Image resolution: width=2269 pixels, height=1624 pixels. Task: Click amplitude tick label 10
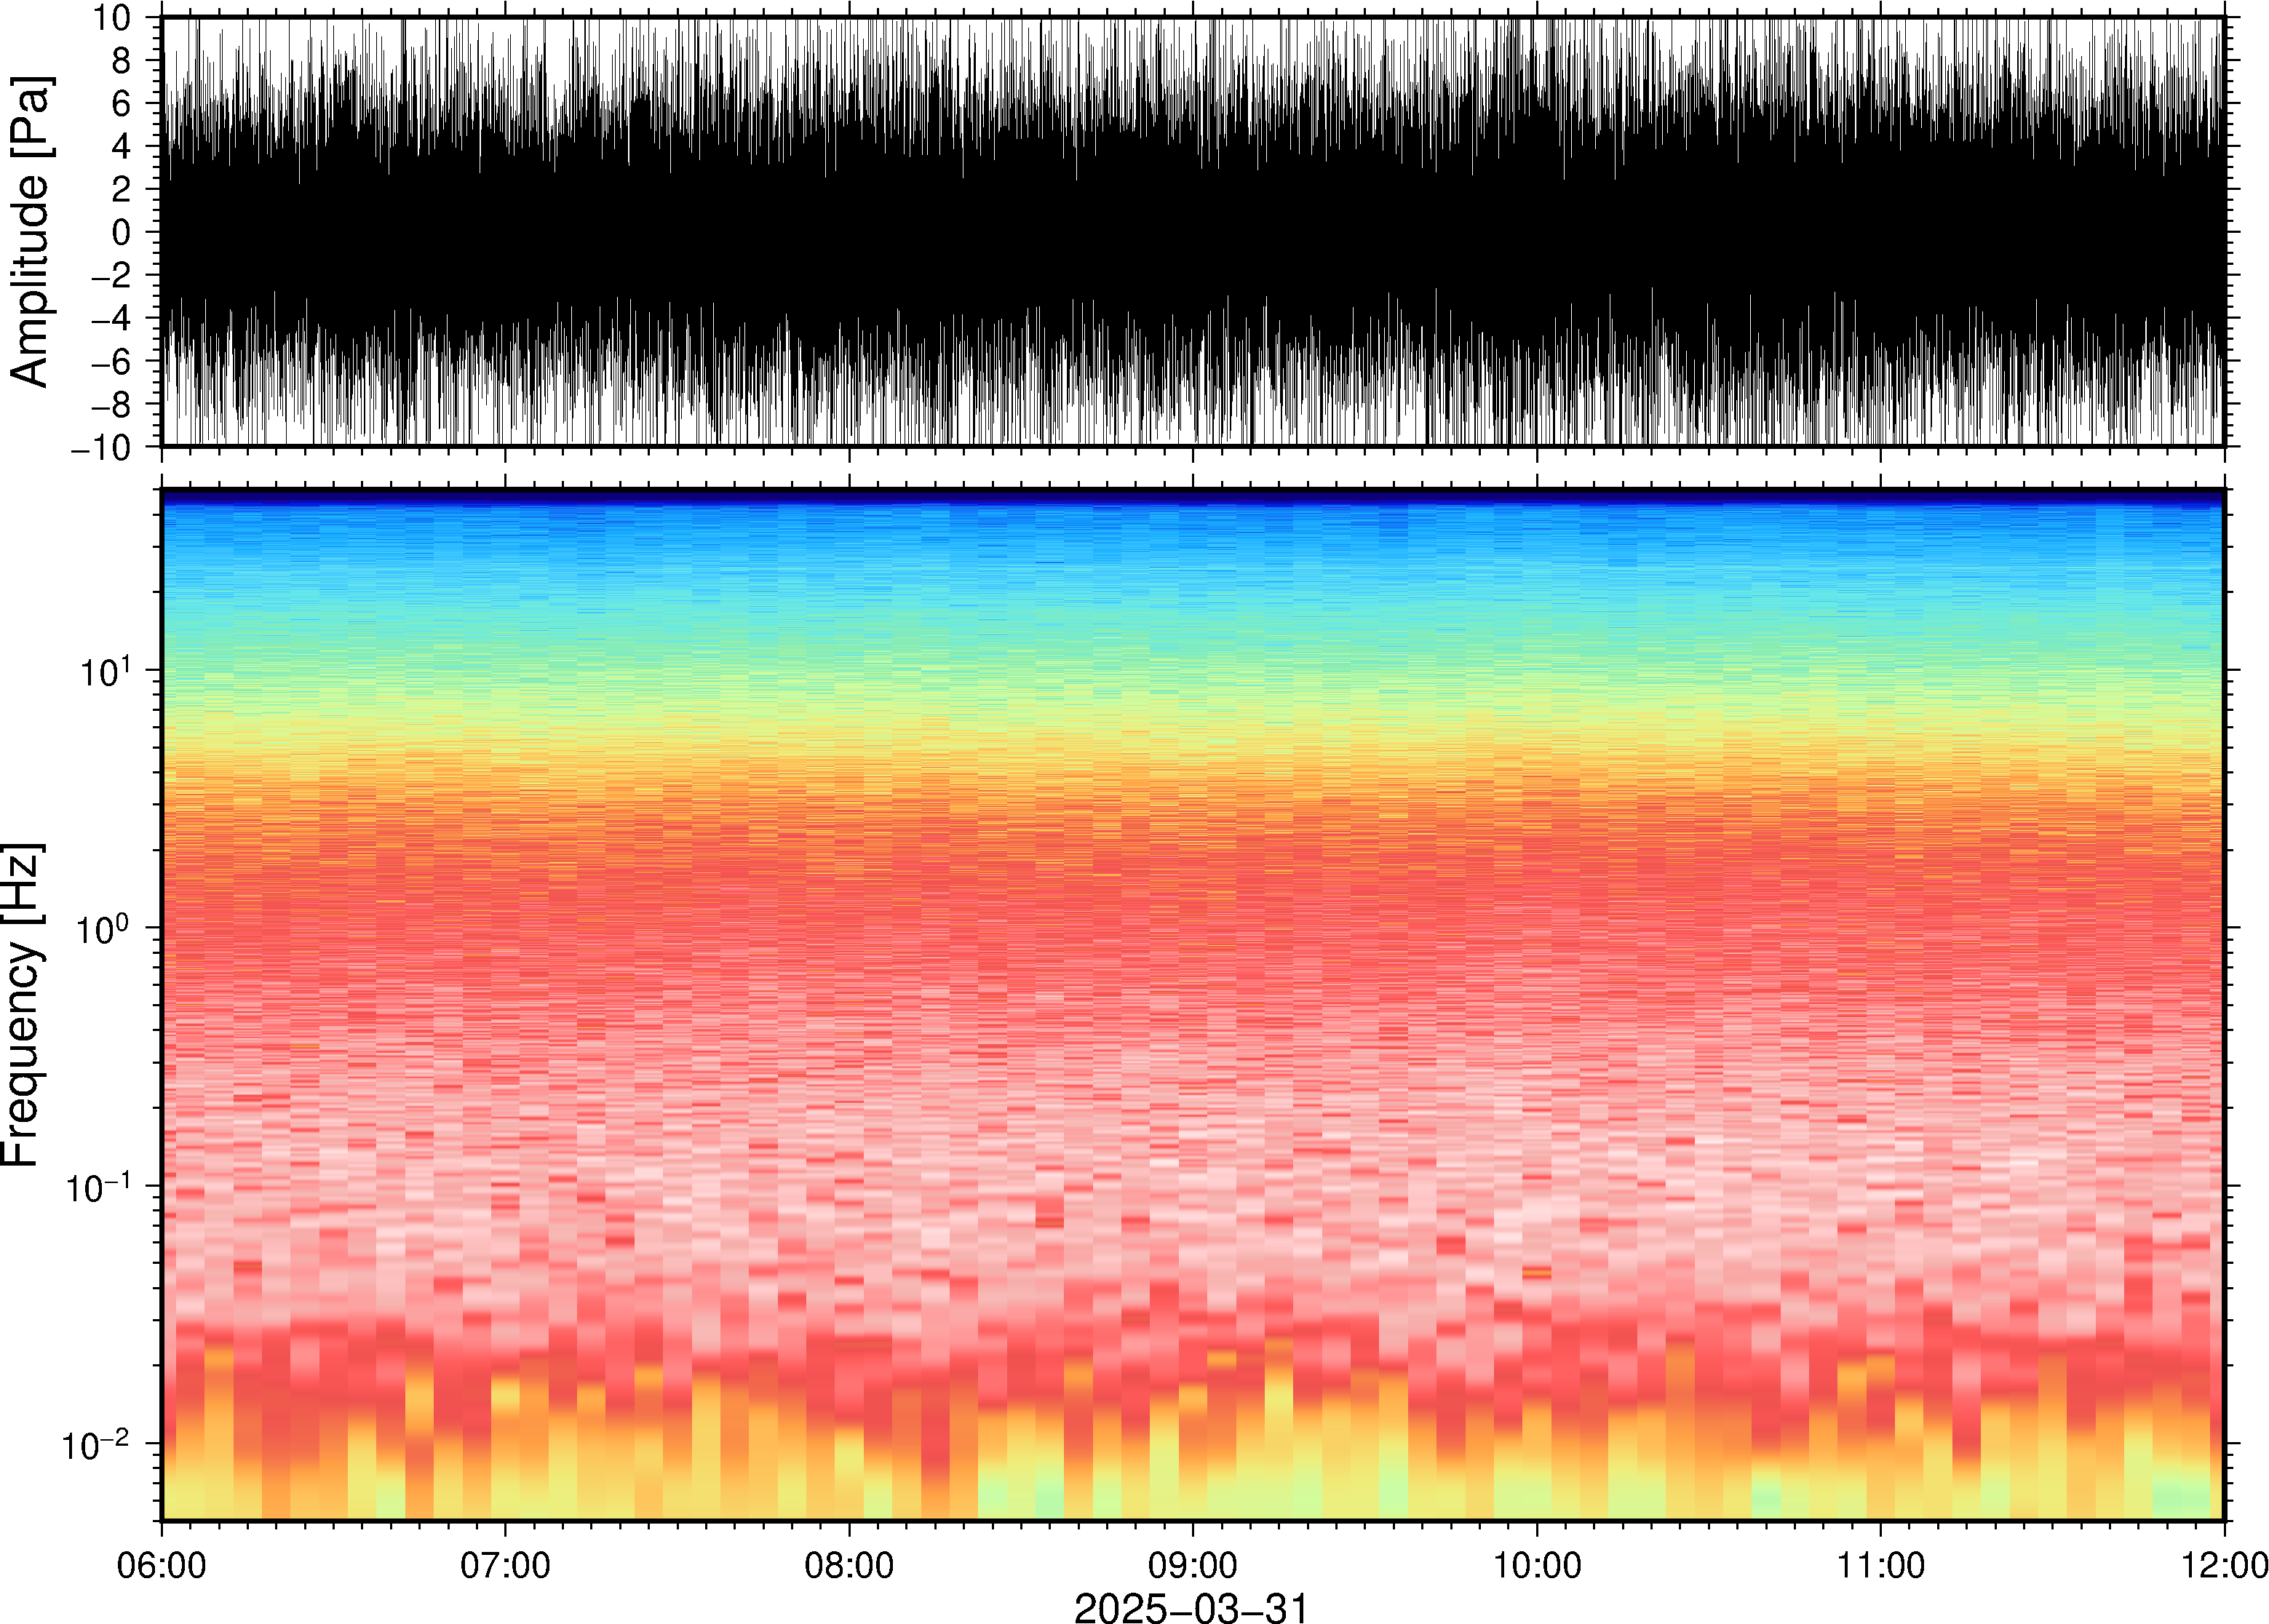pos(112,18)
